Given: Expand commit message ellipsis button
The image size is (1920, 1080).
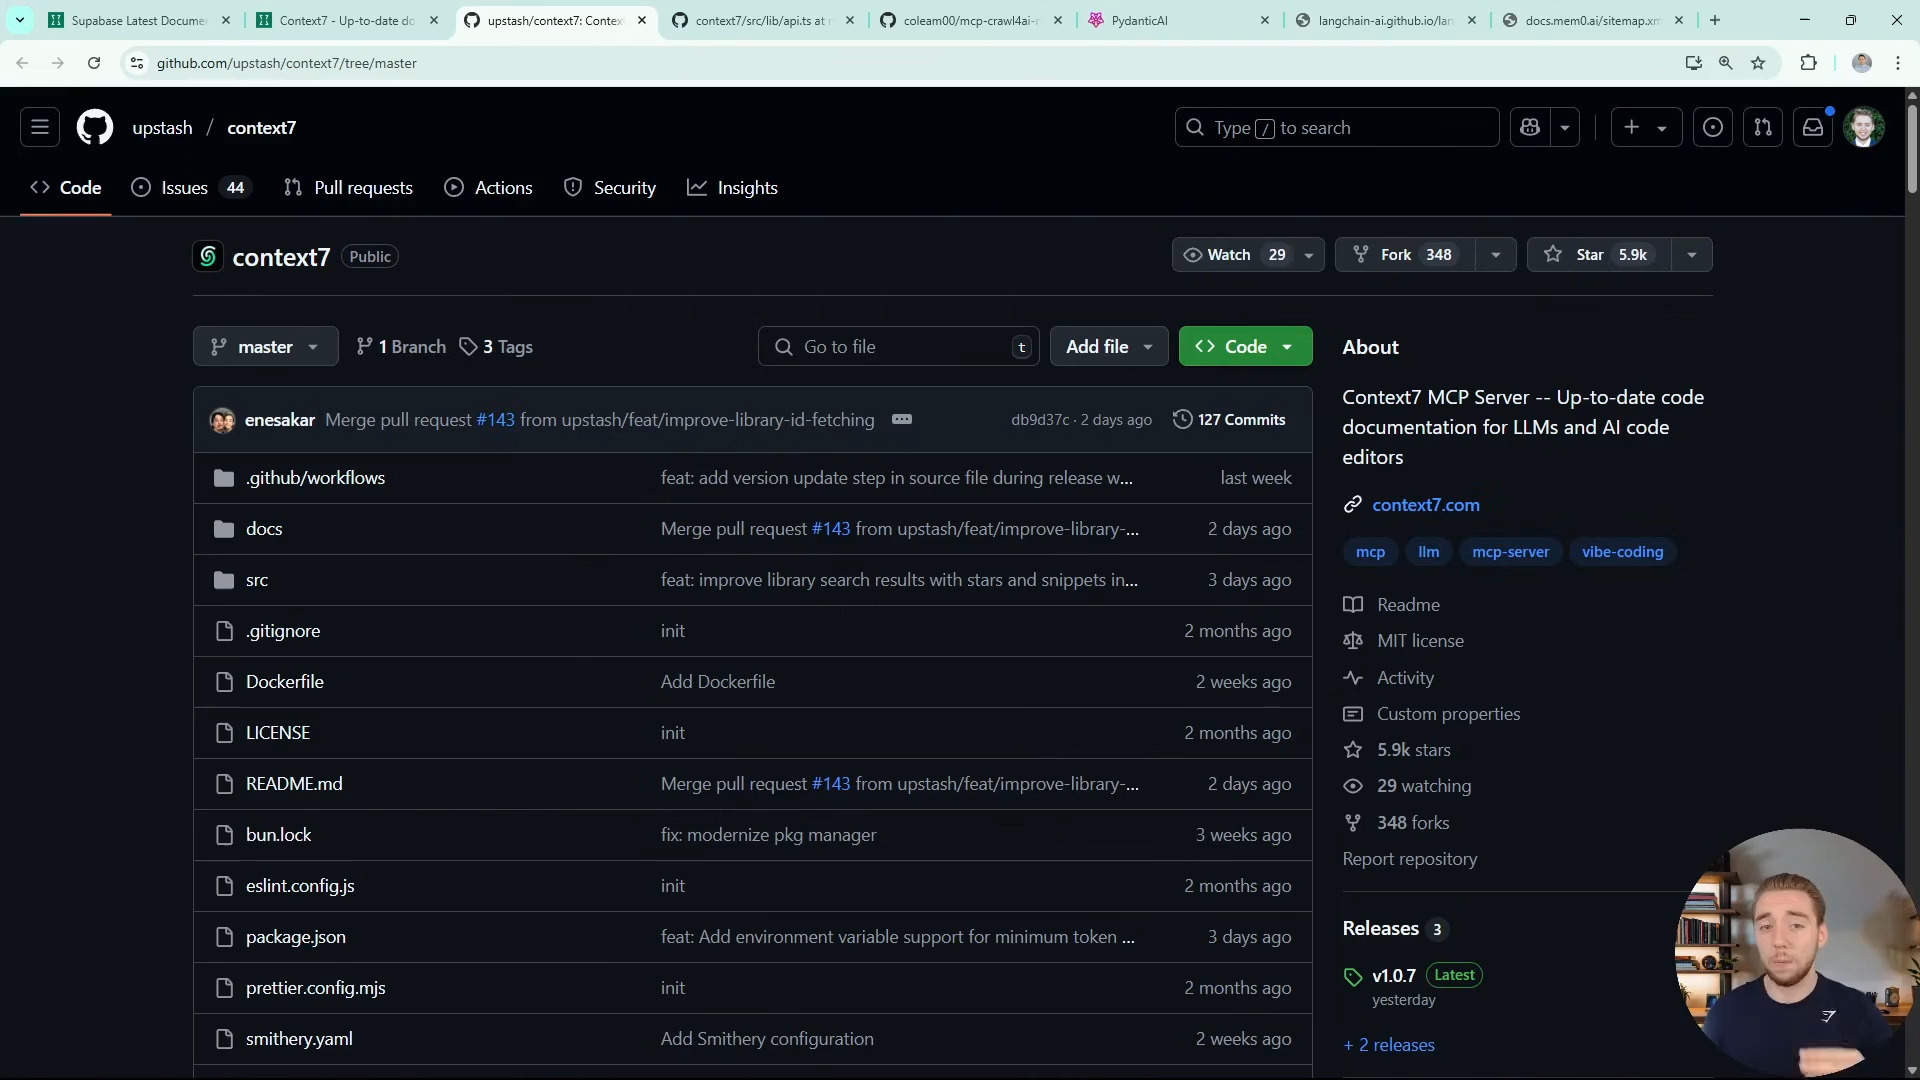Looking at the screenshot, I should click(x=902, y=419).
